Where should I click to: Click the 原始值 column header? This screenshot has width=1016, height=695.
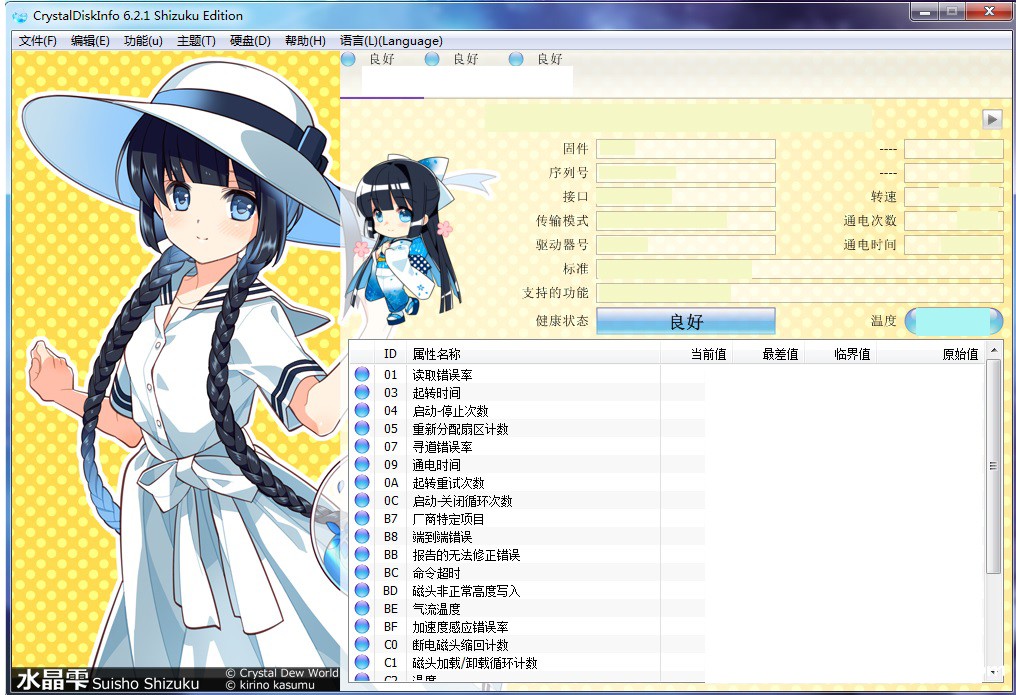tap(930, 354)
